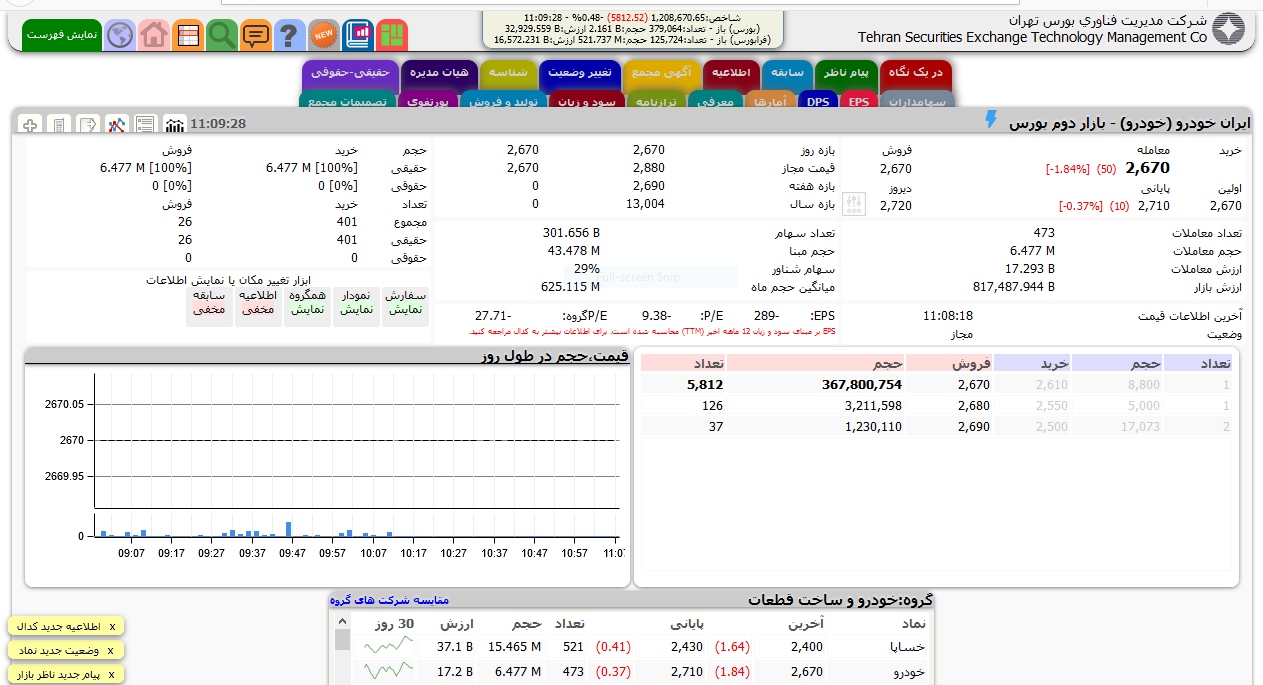Open the سود و زیان tab

pos(586,101)
